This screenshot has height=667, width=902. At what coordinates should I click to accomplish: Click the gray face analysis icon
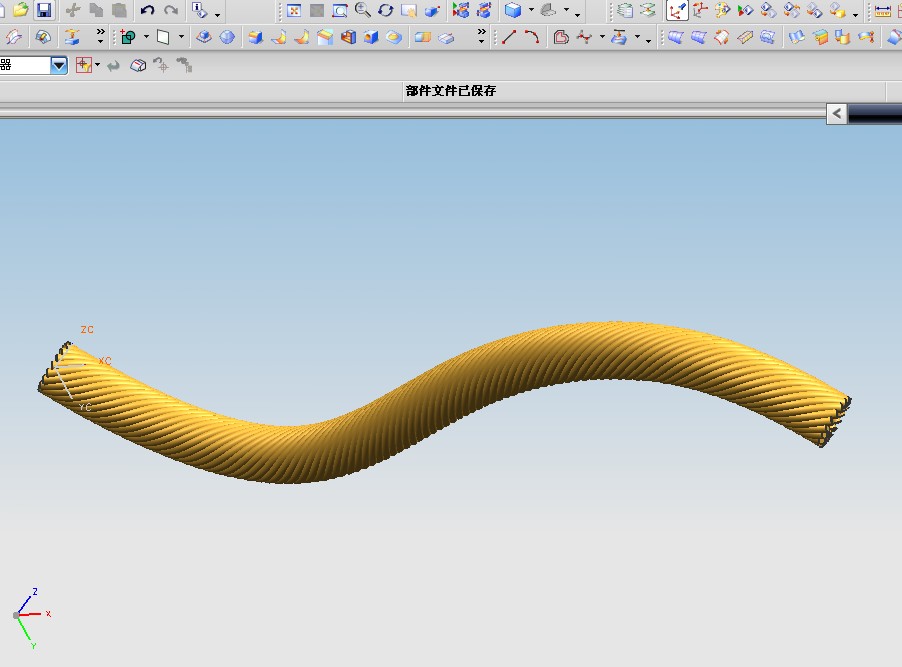click(x=548, y=10)
